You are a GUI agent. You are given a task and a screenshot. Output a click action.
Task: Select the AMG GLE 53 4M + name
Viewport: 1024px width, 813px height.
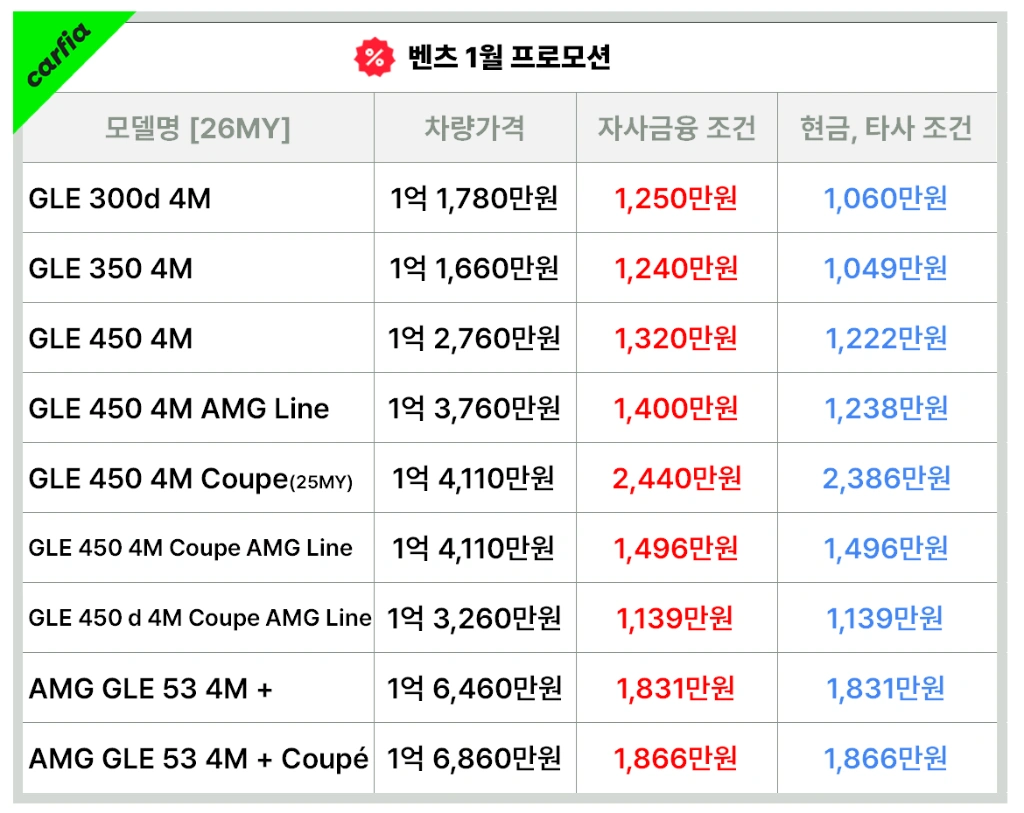(x=151, y=688)
